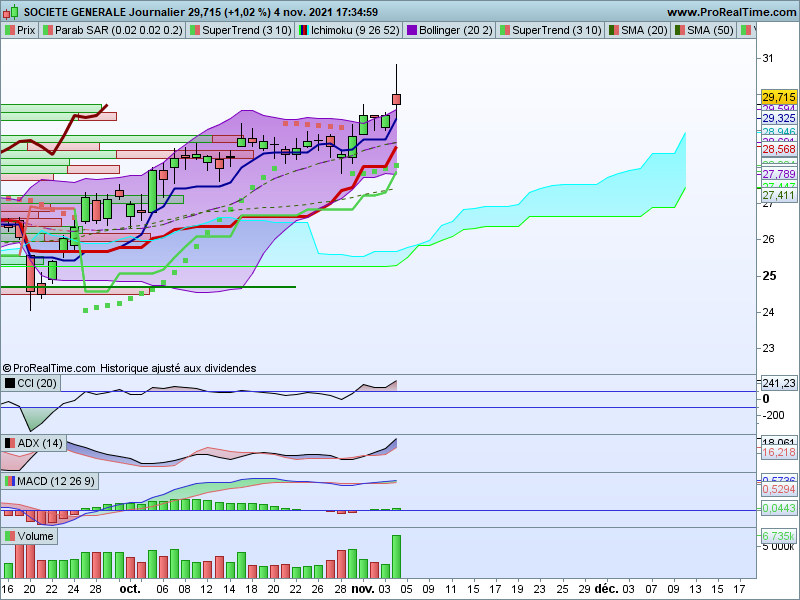This screenshot has height=600, width=800.
Task: Click the CCI value 241,23
Action: coord(779,383)
